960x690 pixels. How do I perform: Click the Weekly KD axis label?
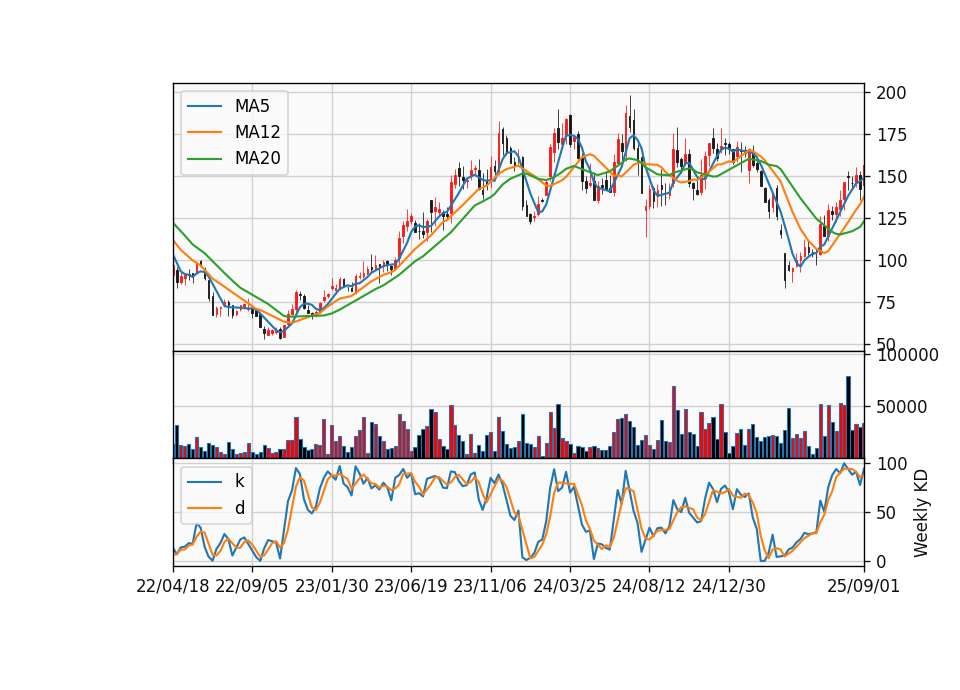921,513
